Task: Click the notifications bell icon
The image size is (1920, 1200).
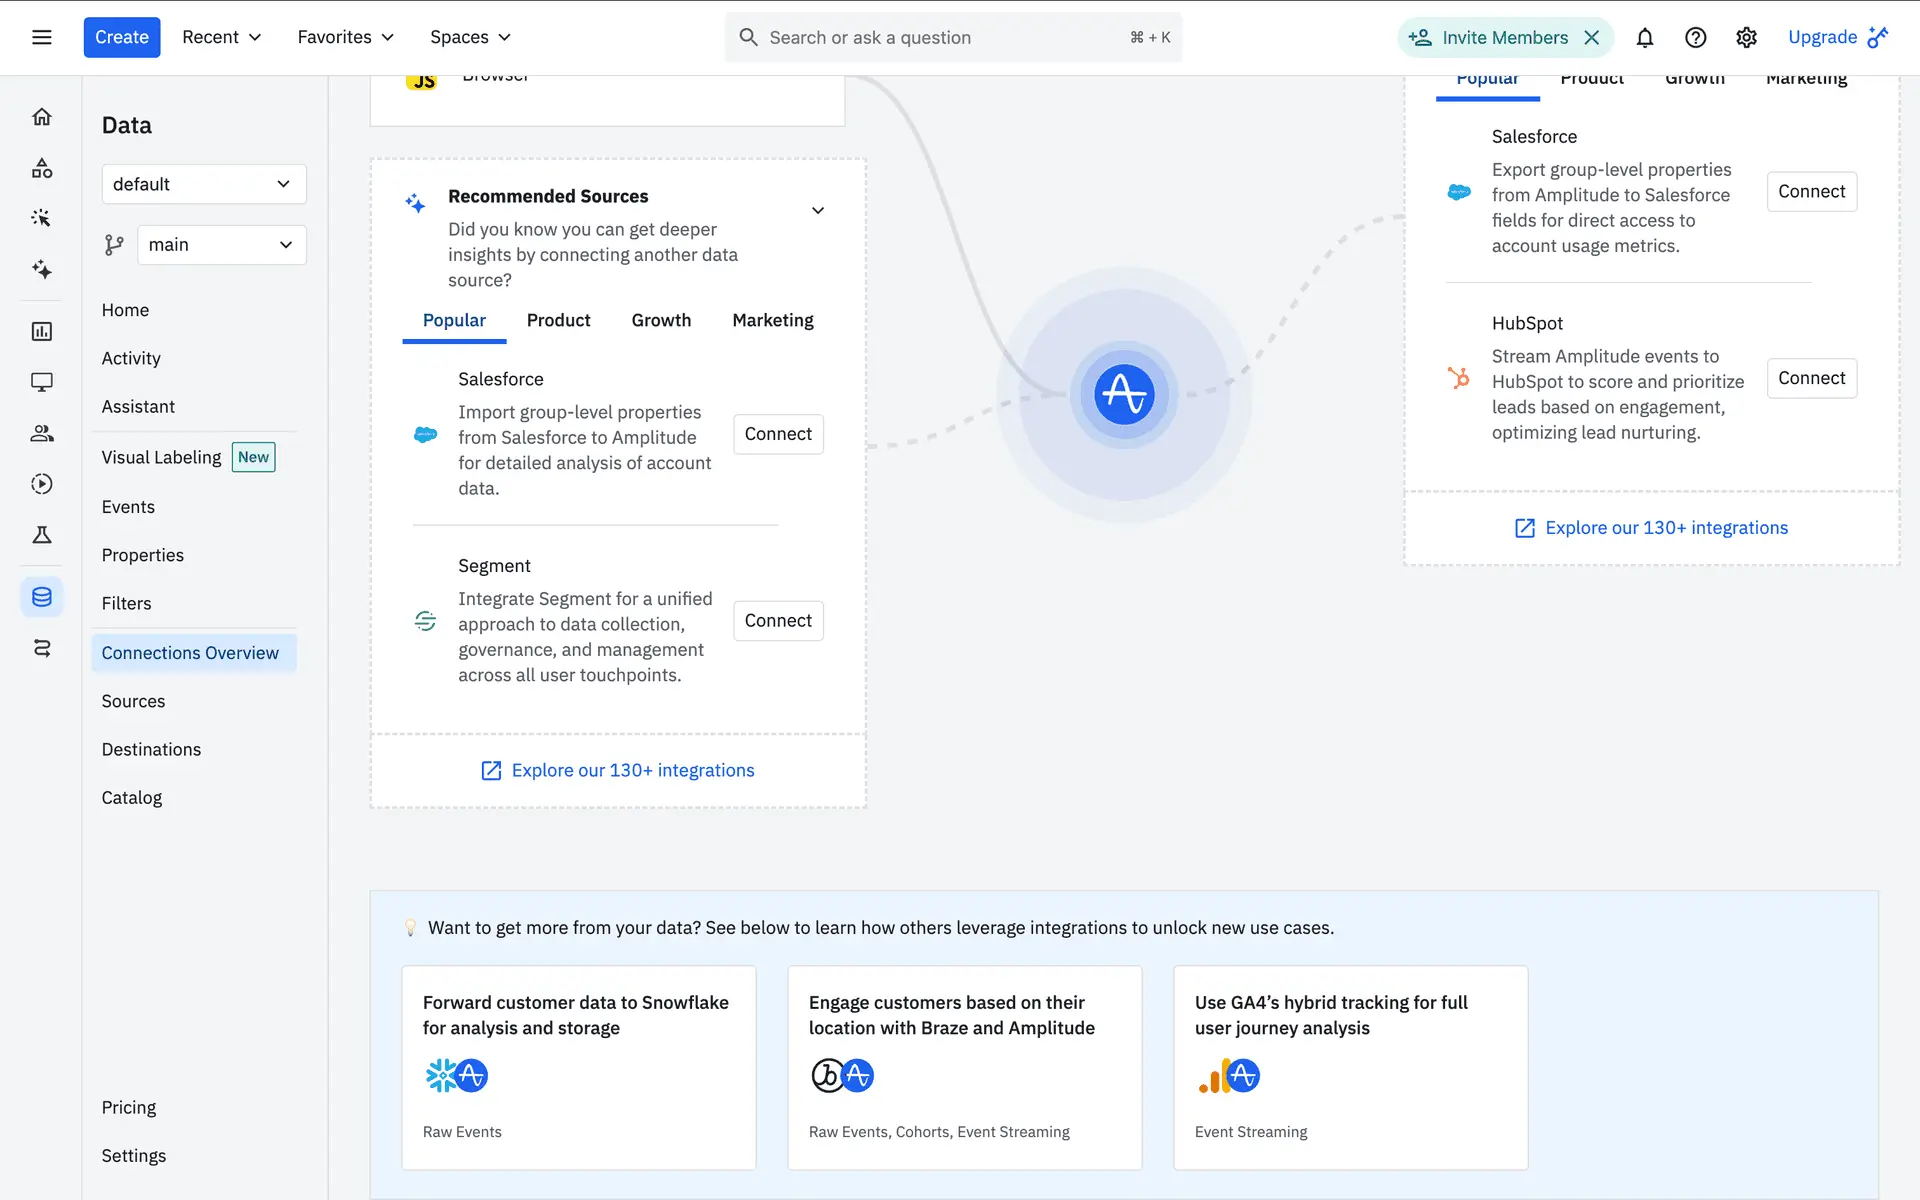Action: click(1644, 38)
